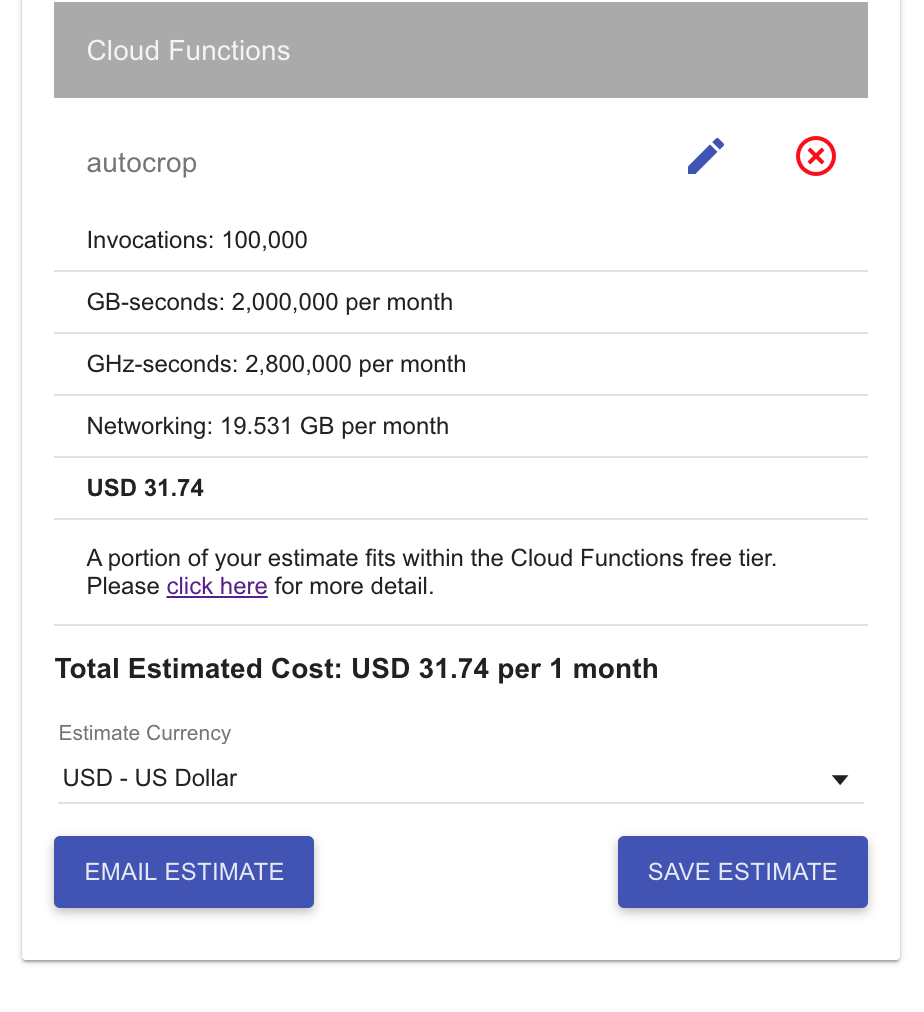Click the autocrop function name
Image resolution: width=924 pixels, height=1012 pixels.
[142, 163]
